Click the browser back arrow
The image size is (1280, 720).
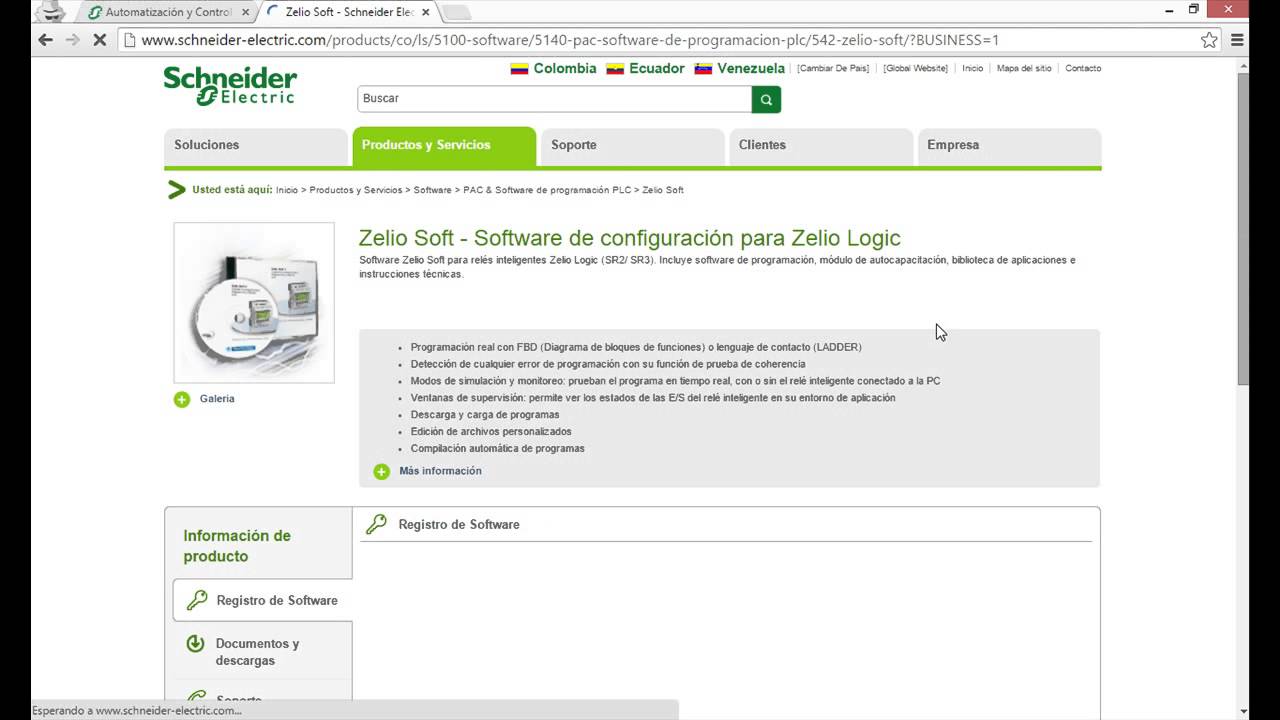point(44,40)
